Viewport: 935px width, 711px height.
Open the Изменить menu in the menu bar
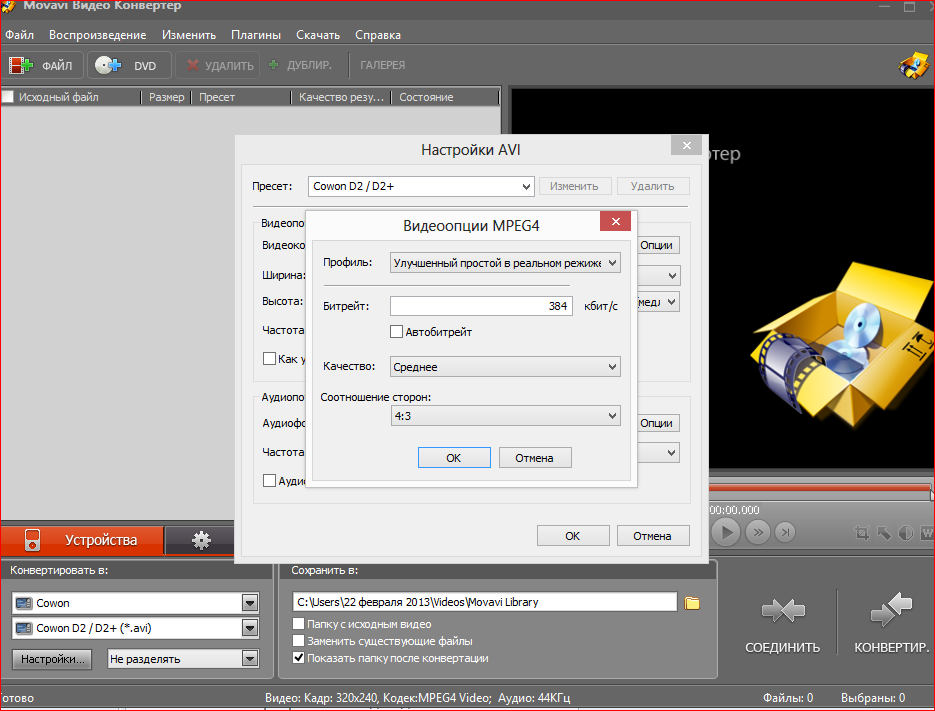[x=189, y=35]
